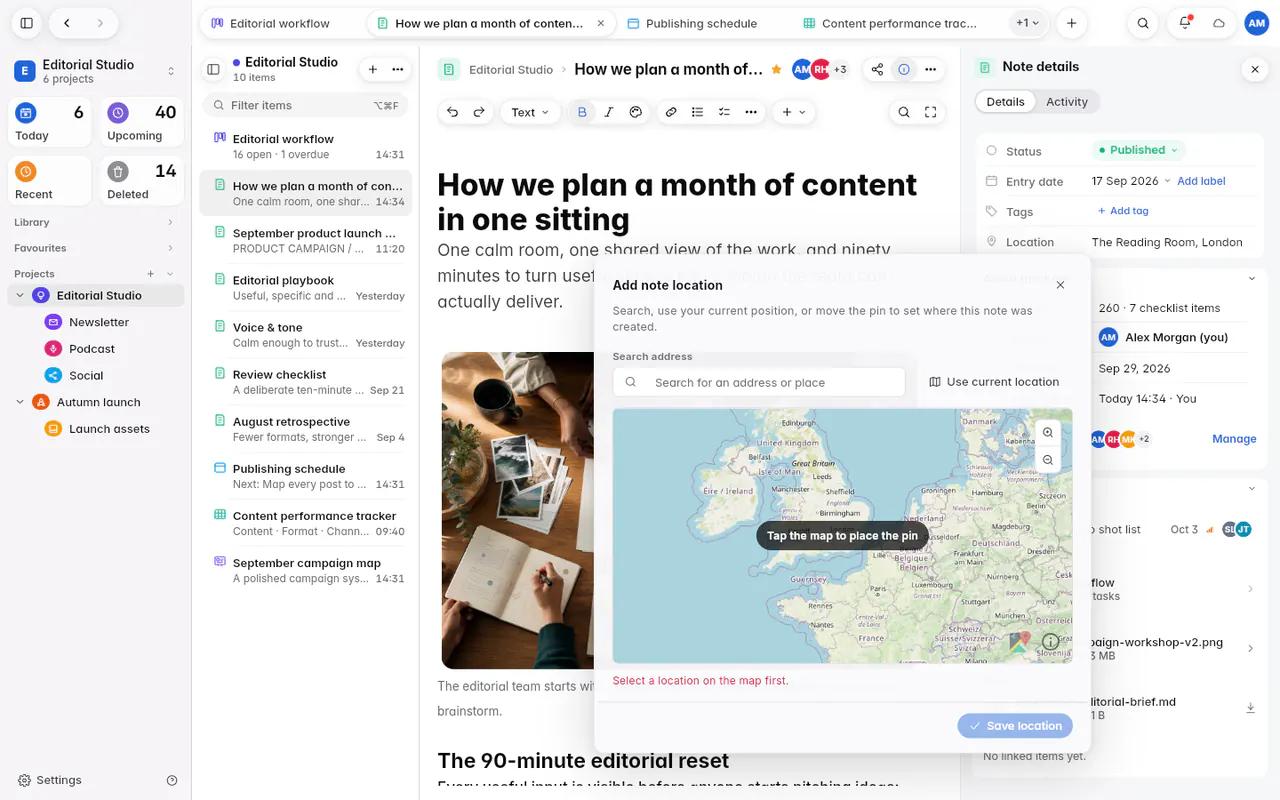The height and width of the screenshot is (800, 1280).
Task: Enter fullscreen editor mode
Action: coord(931,112)
